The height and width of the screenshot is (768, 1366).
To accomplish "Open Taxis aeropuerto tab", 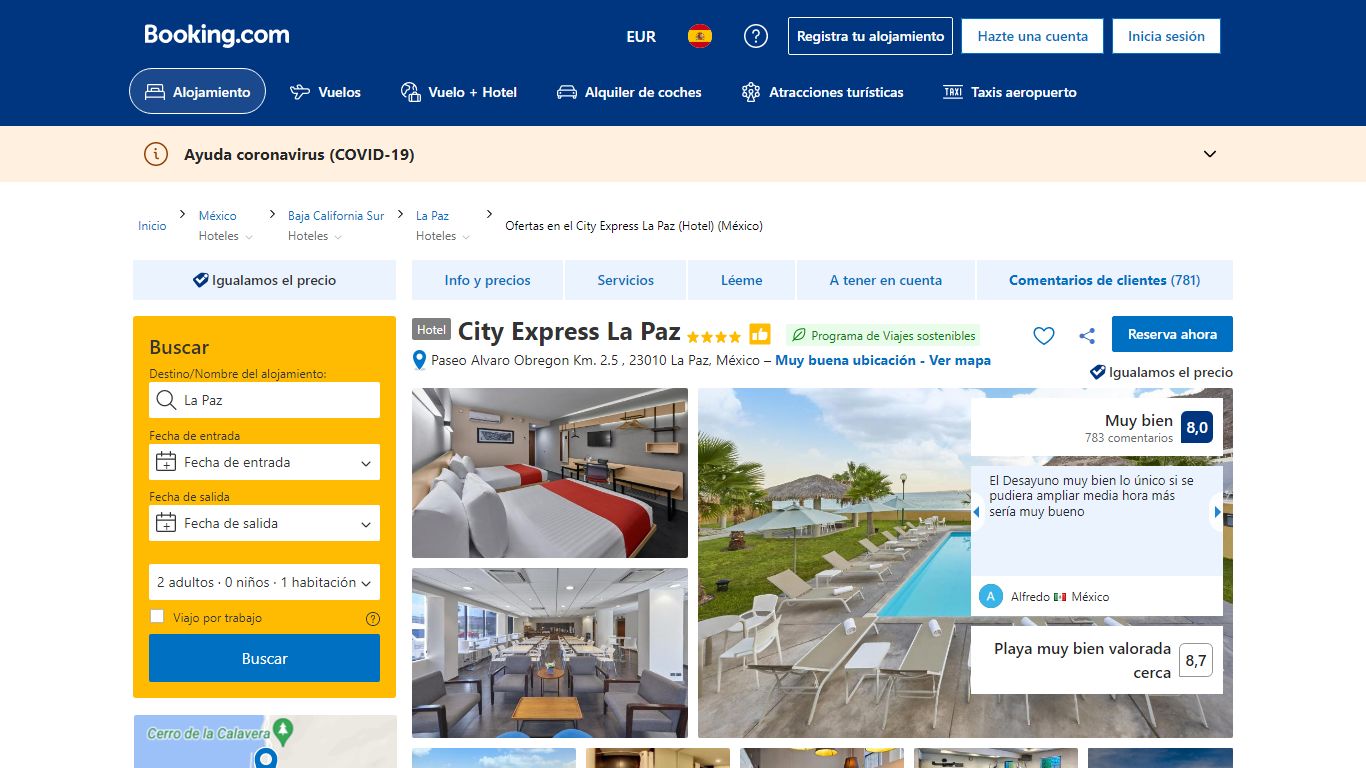I will pyautogui.click(x=1010, y=92).
